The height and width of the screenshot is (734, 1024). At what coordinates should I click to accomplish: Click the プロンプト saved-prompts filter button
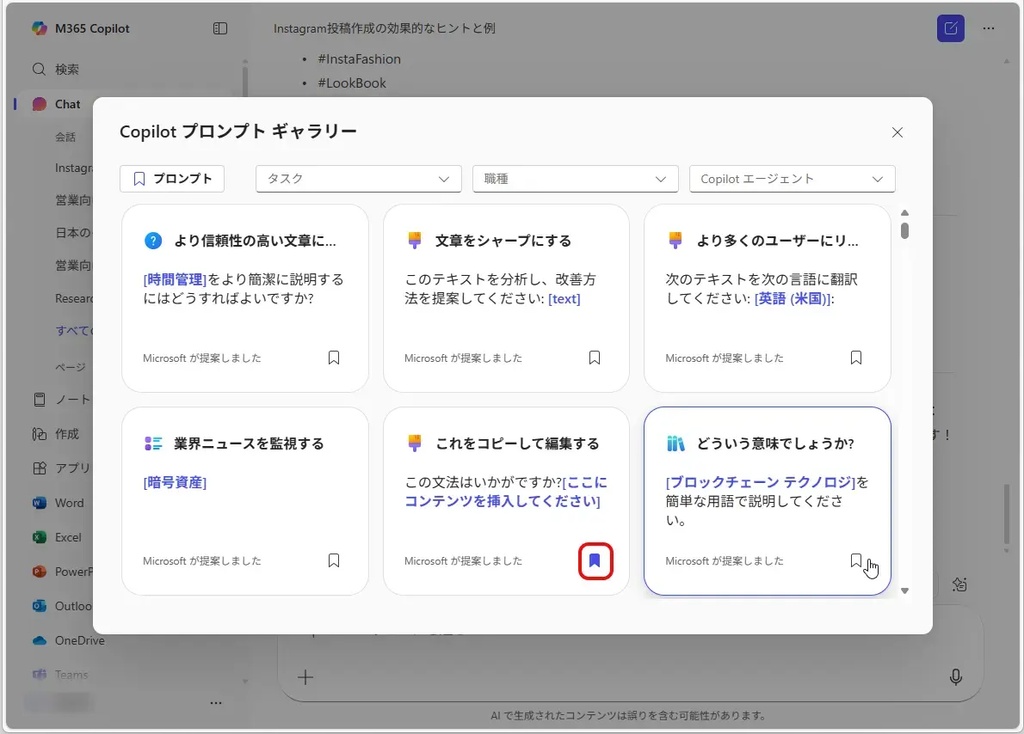pos(172,179)
